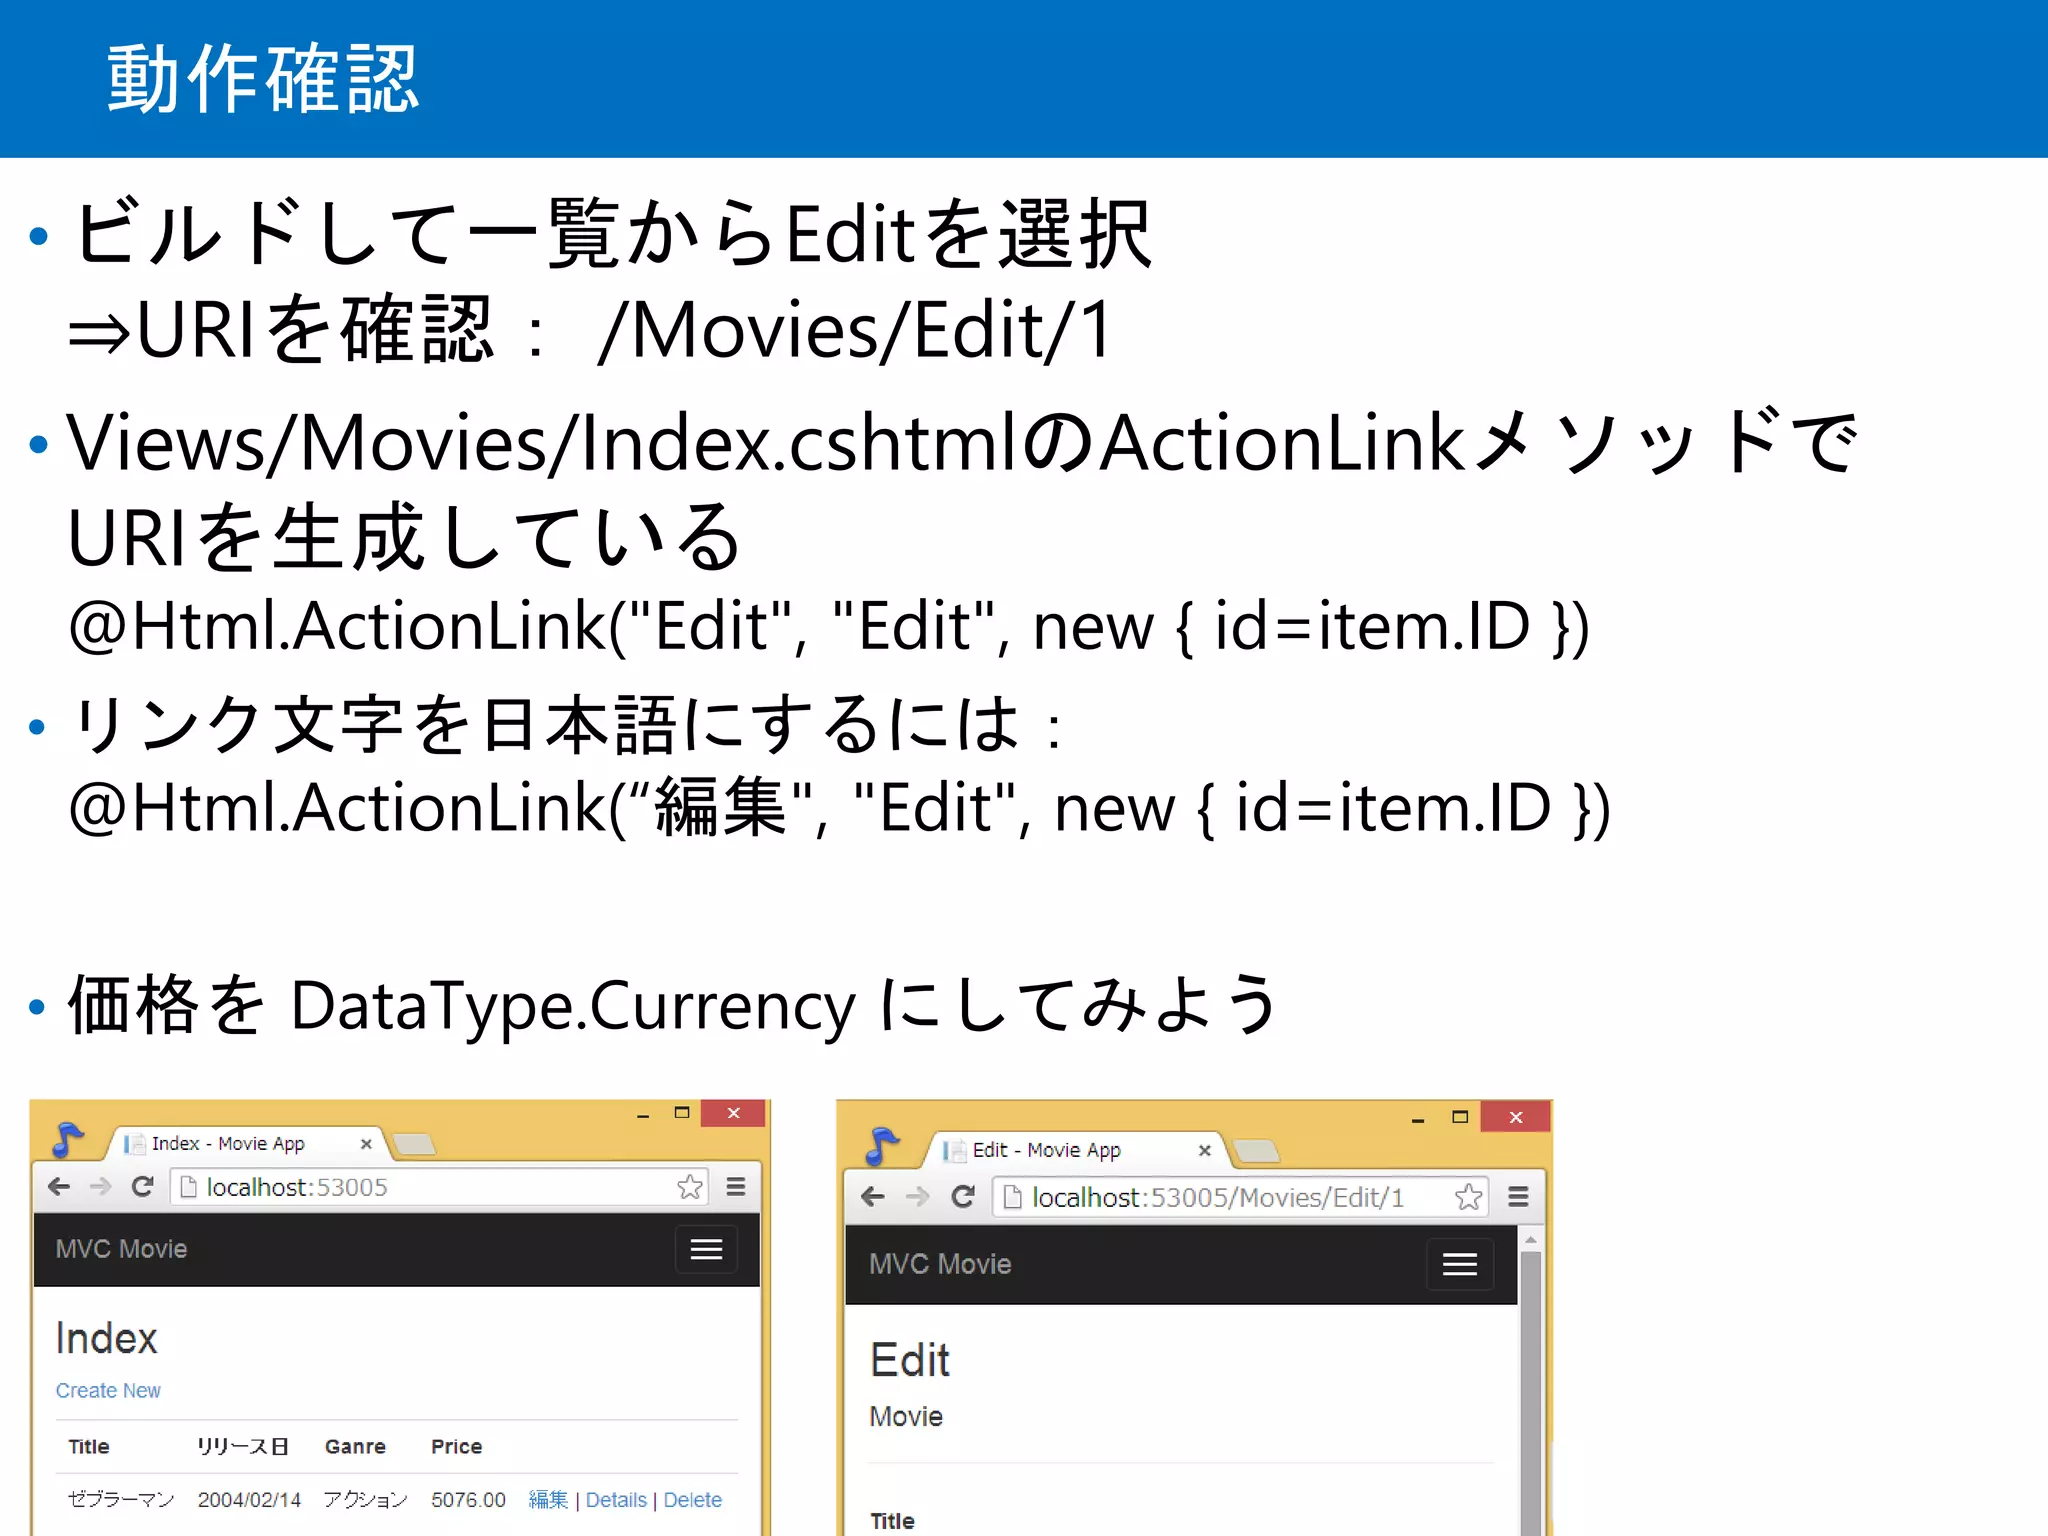Click back arrow in Index browser window

point(59,1187)
